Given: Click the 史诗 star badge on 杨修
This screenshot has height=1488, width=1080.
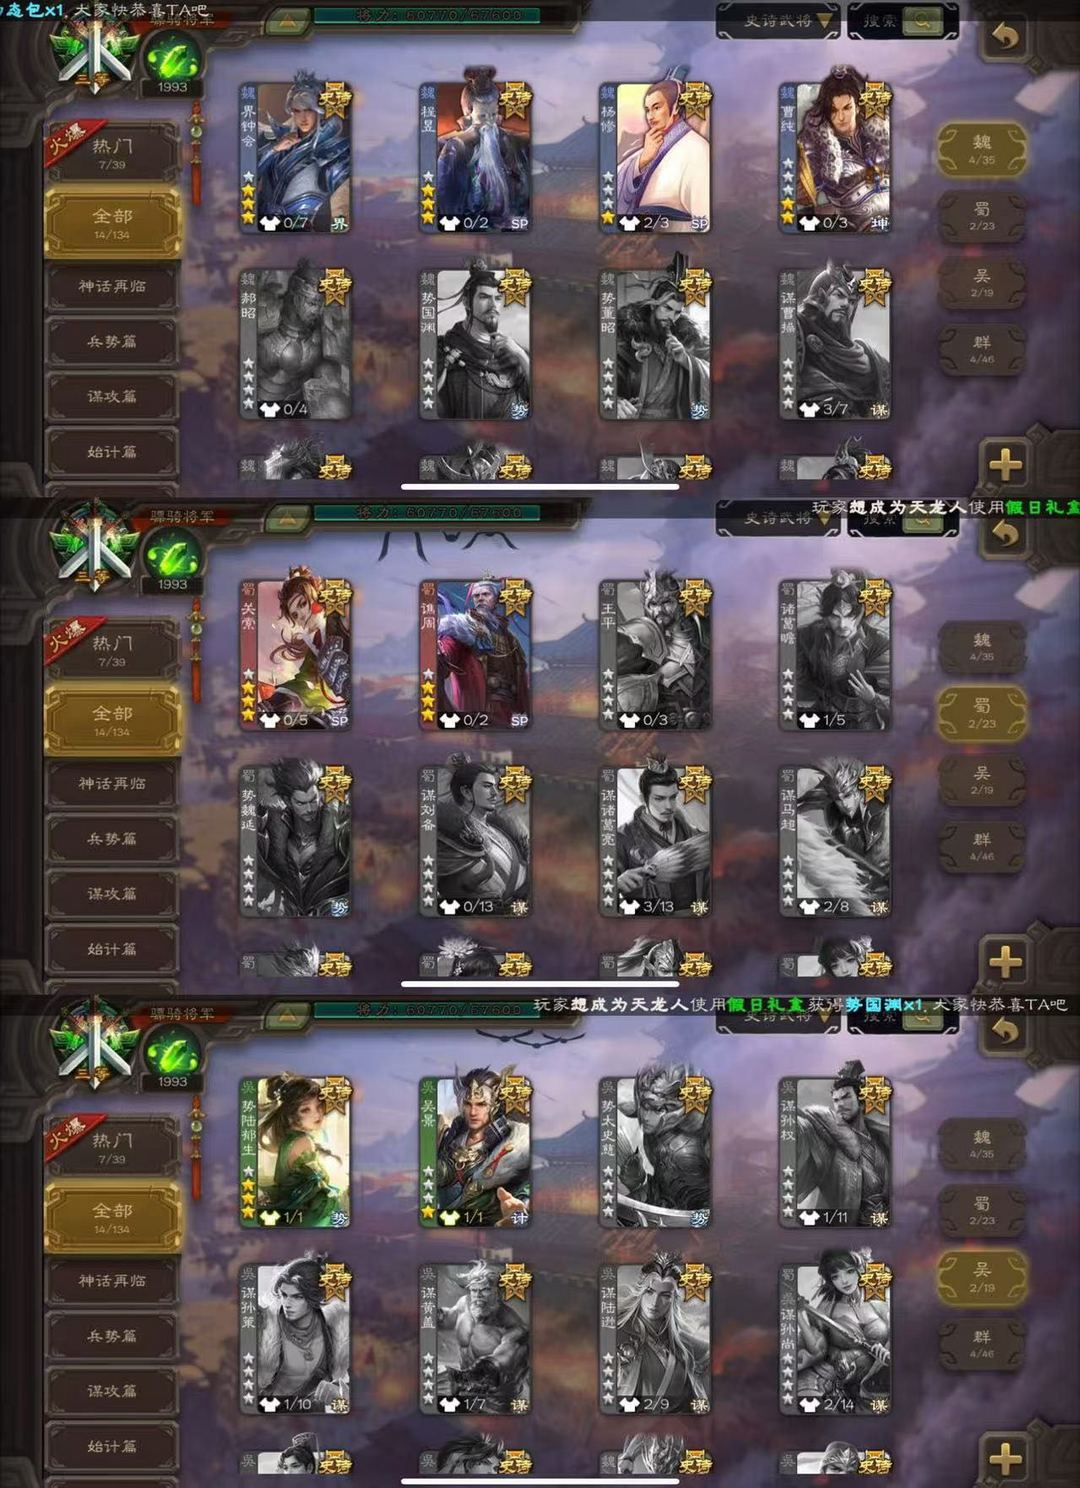Looking at the screenshot, I should point(694,99).
